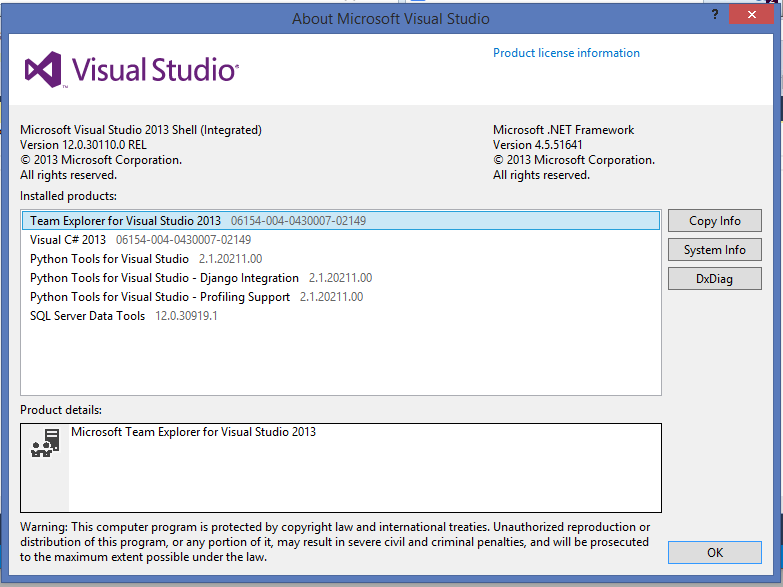Image resolution: width=783 pixels, height=587 pixels.
Task: Click the Version 12.0.30110.0 REL text
Action: click(83, 145)
